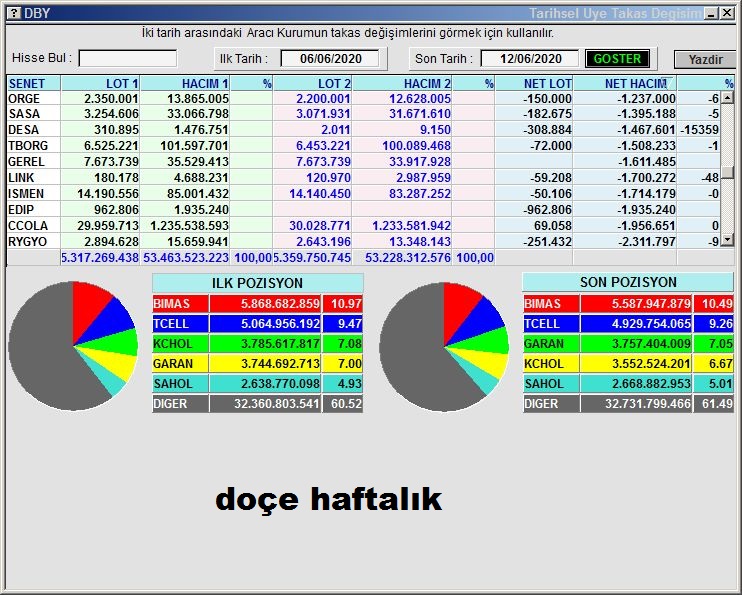Select the TBORG row

tap(364, 146)
